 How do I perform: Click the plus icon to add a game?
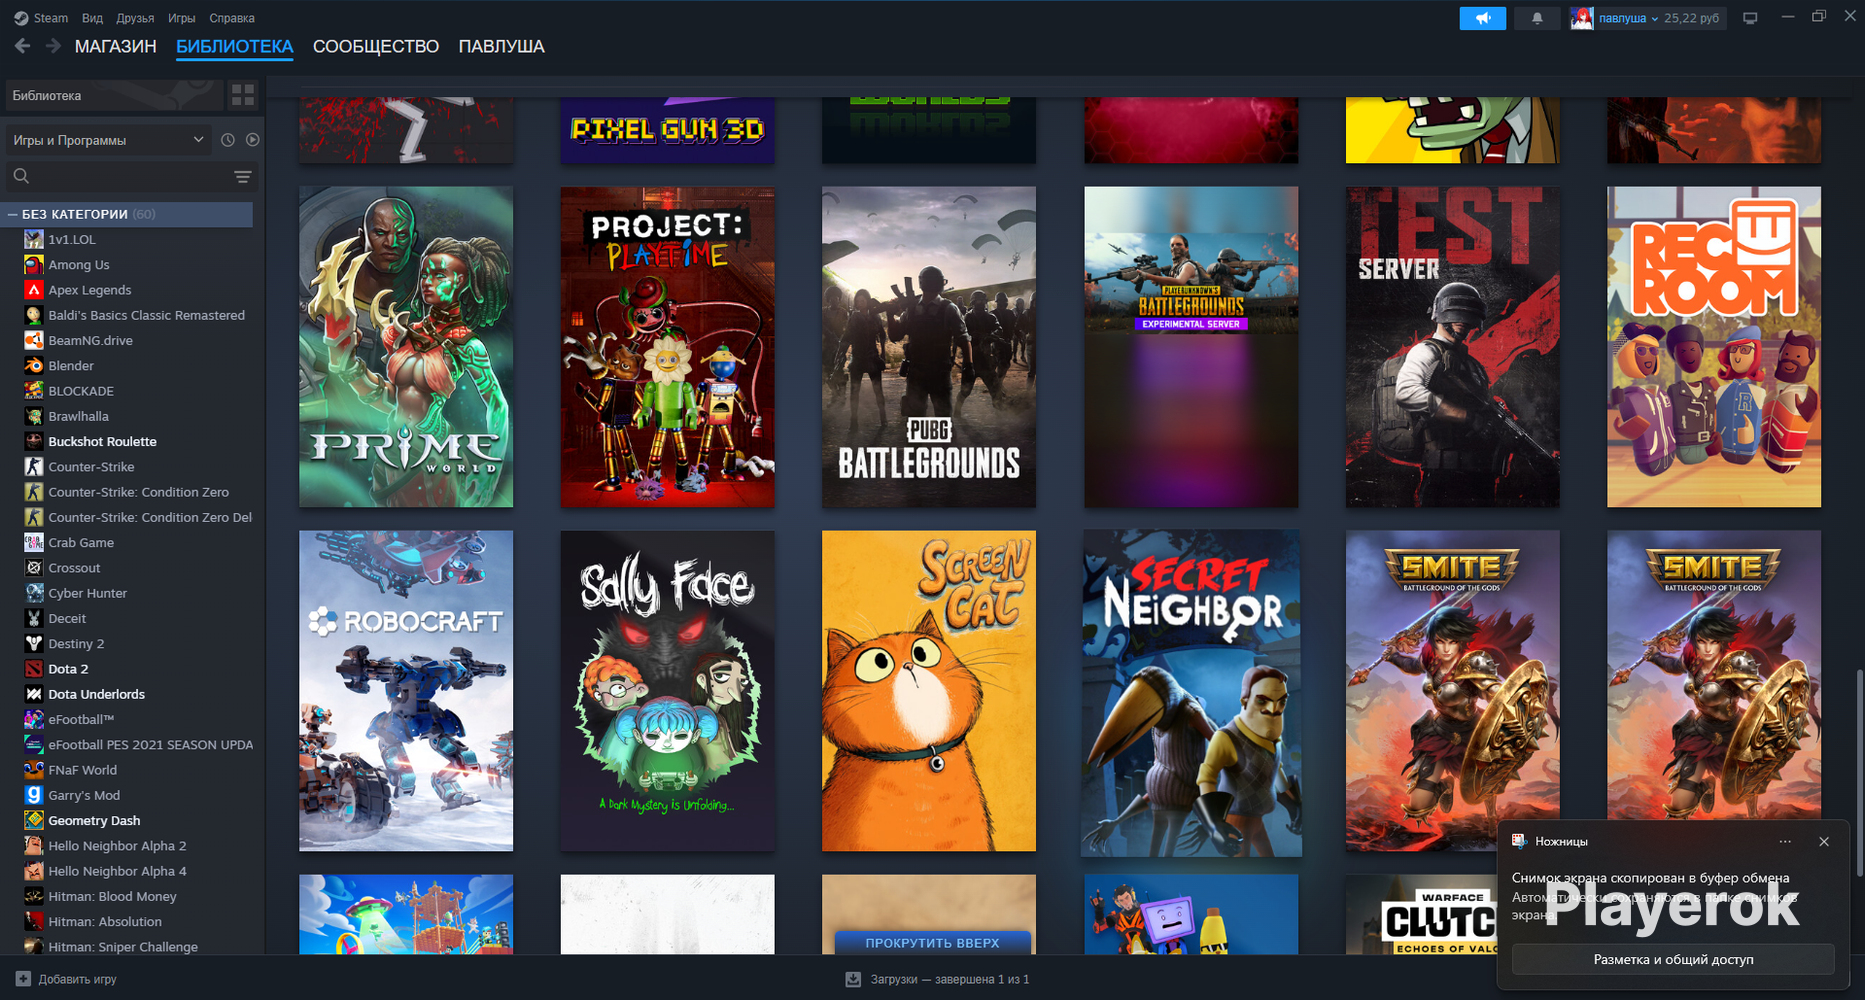23,979
